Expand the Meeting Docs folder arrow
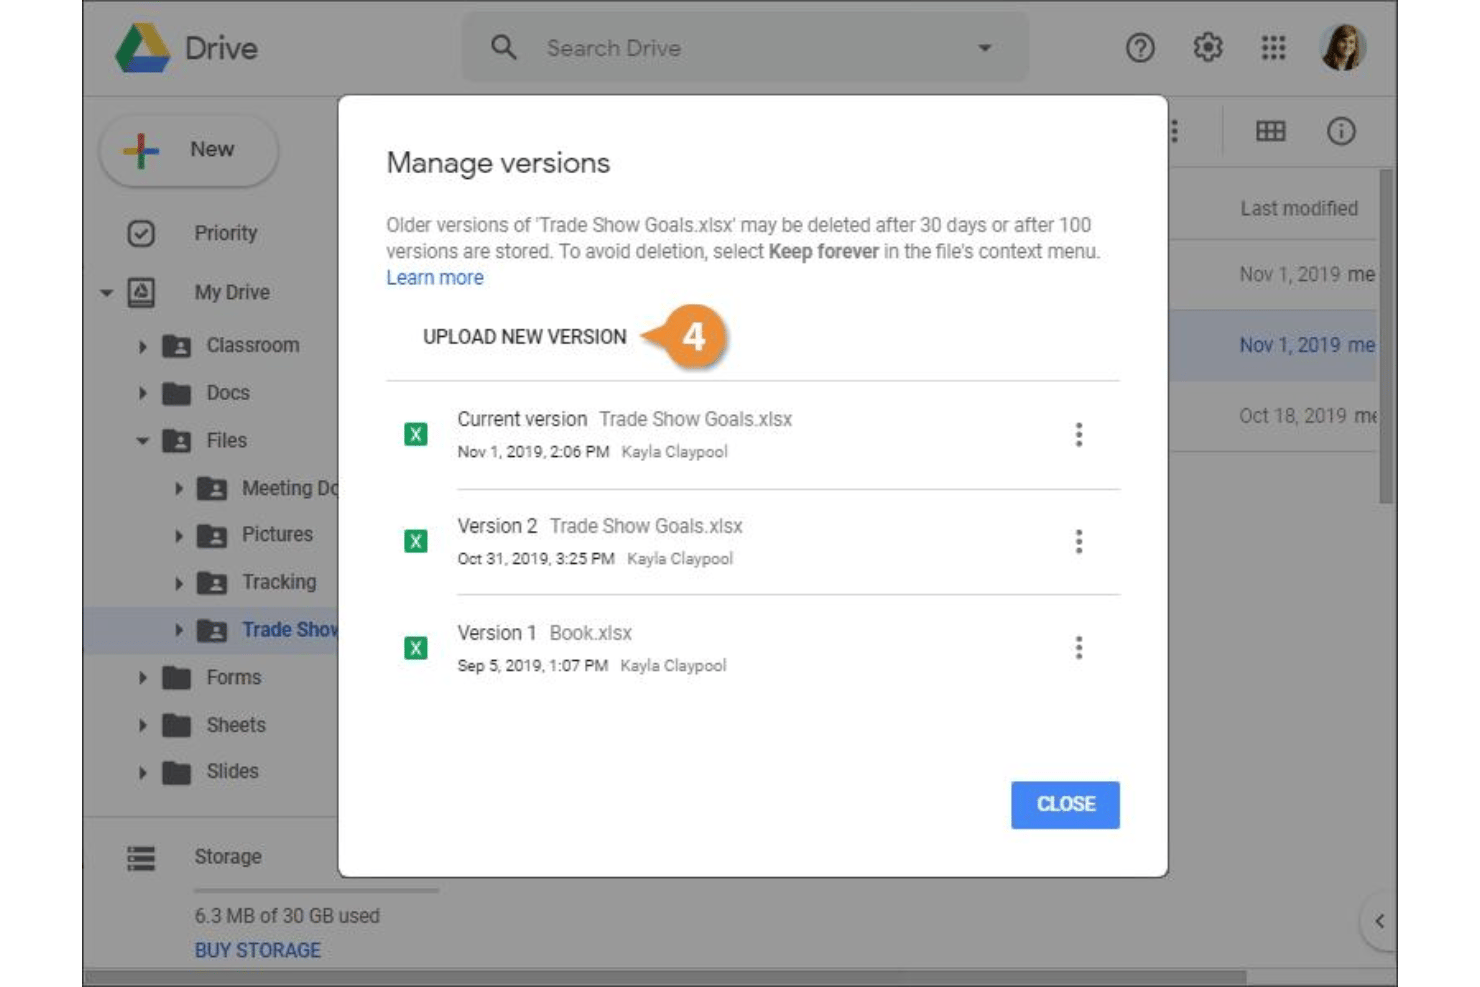 pos(178,488)
